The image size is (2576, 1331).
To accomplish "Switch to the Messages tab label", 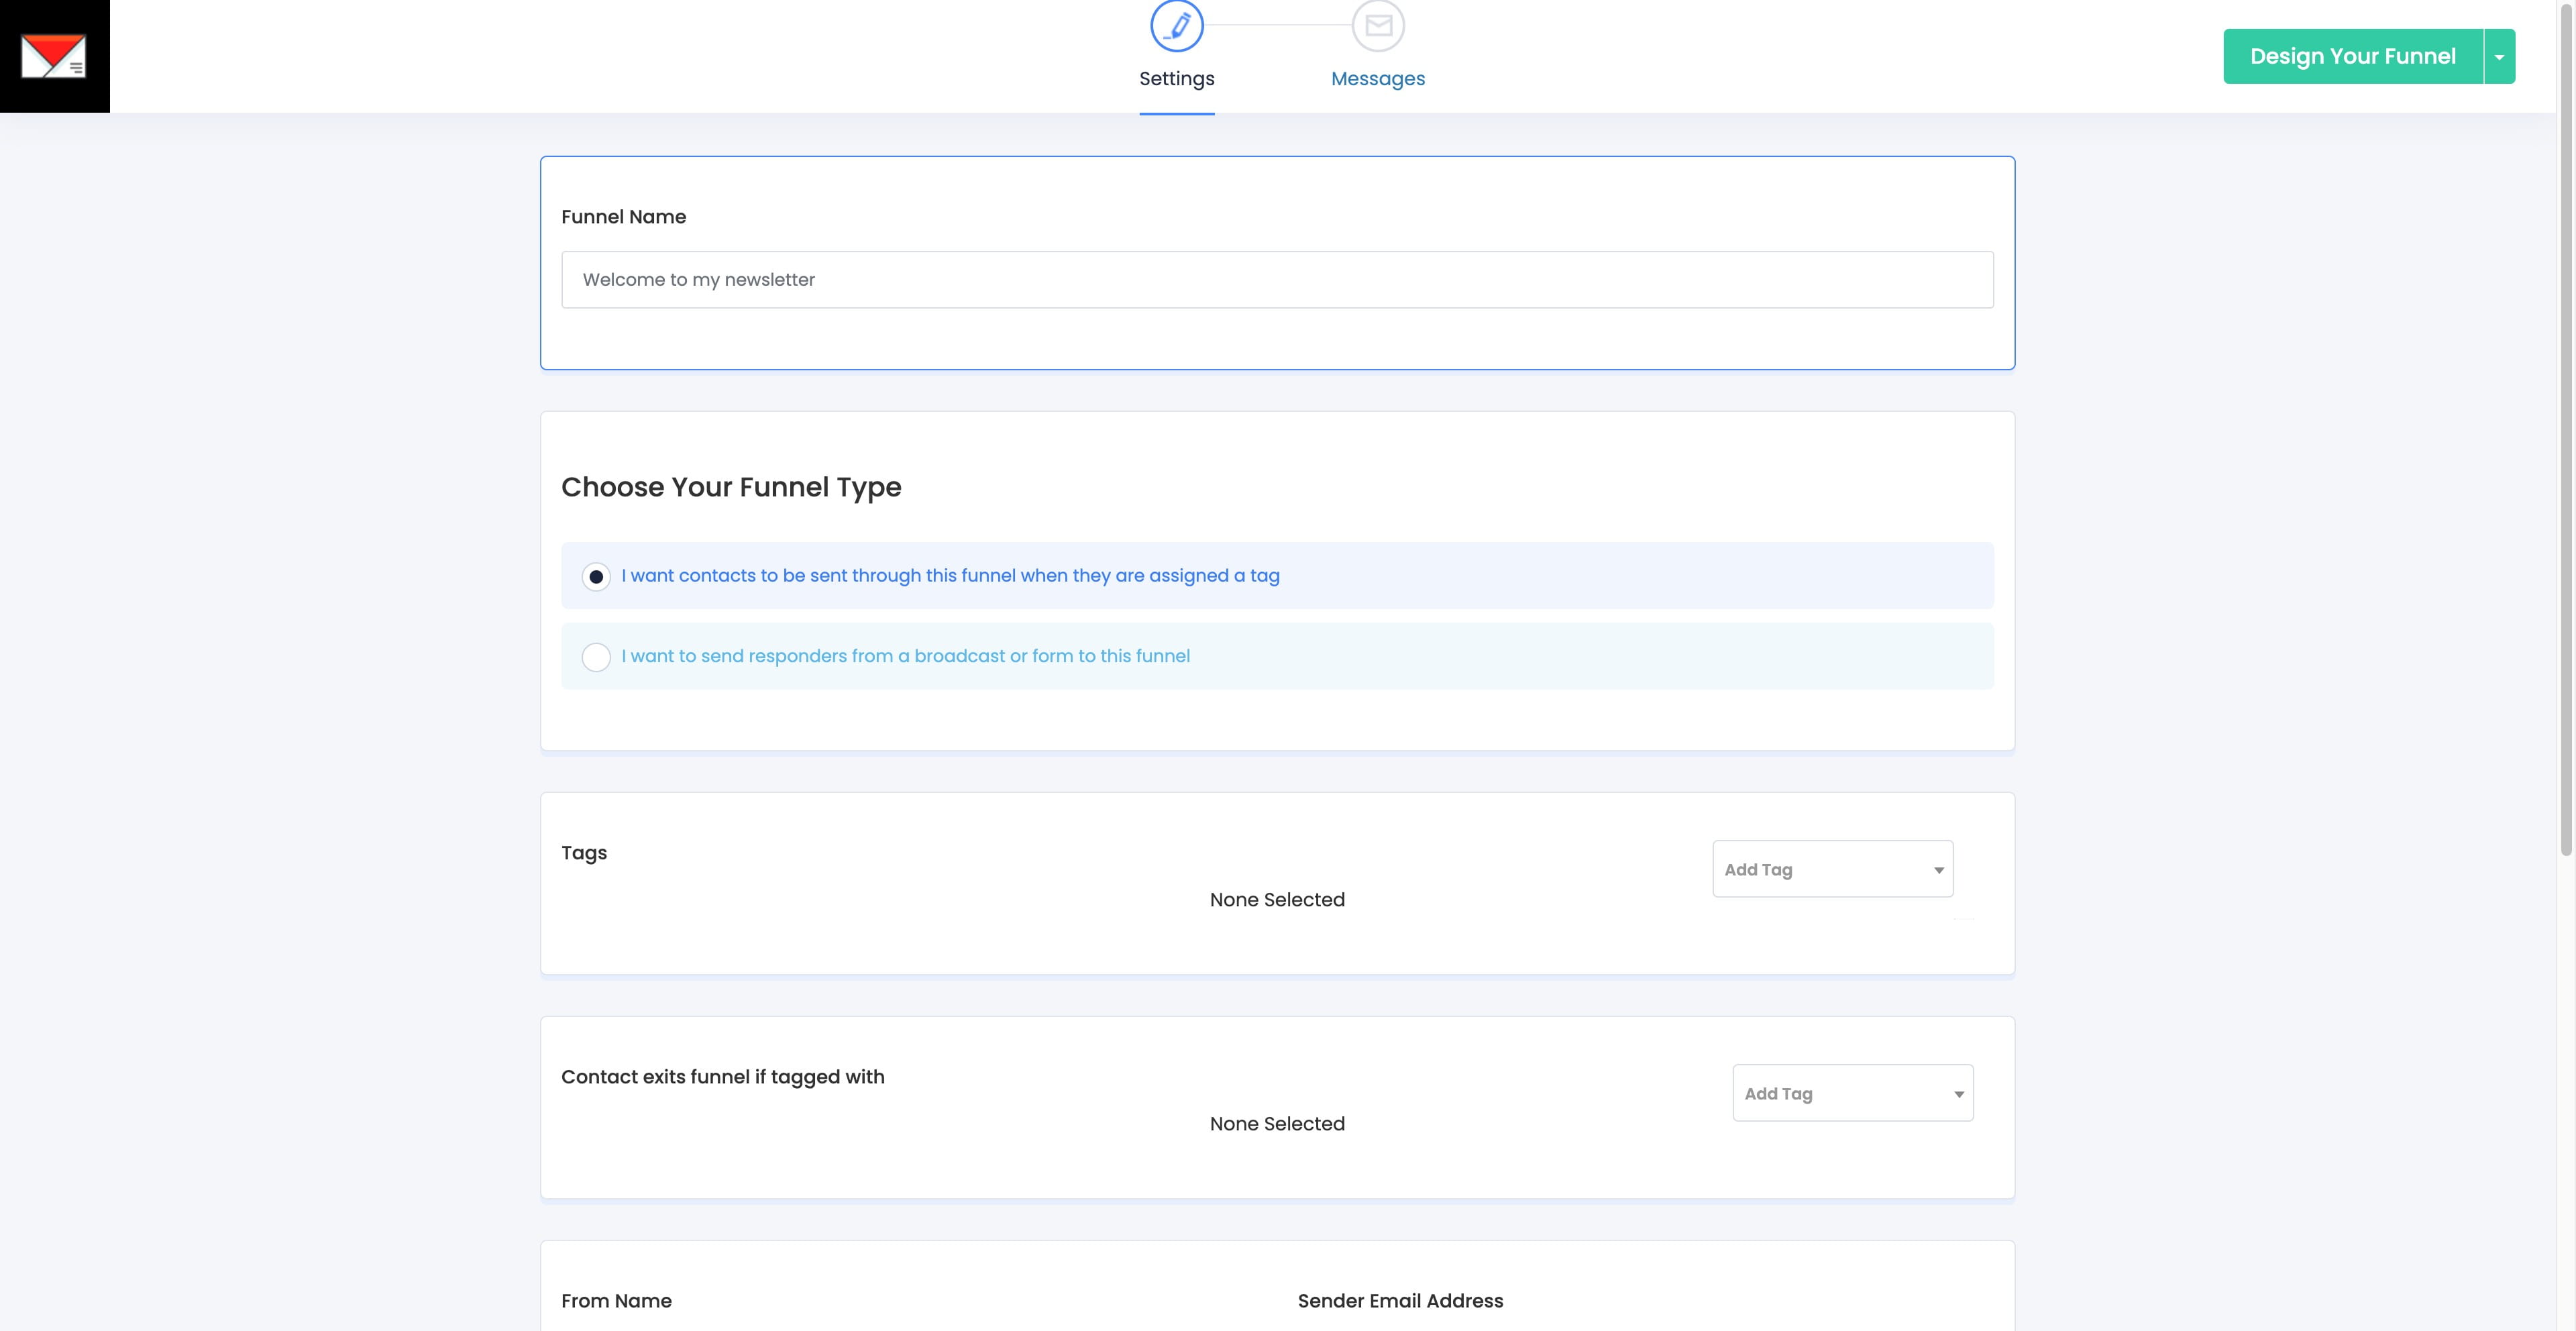I will [x=1377, y=79].
